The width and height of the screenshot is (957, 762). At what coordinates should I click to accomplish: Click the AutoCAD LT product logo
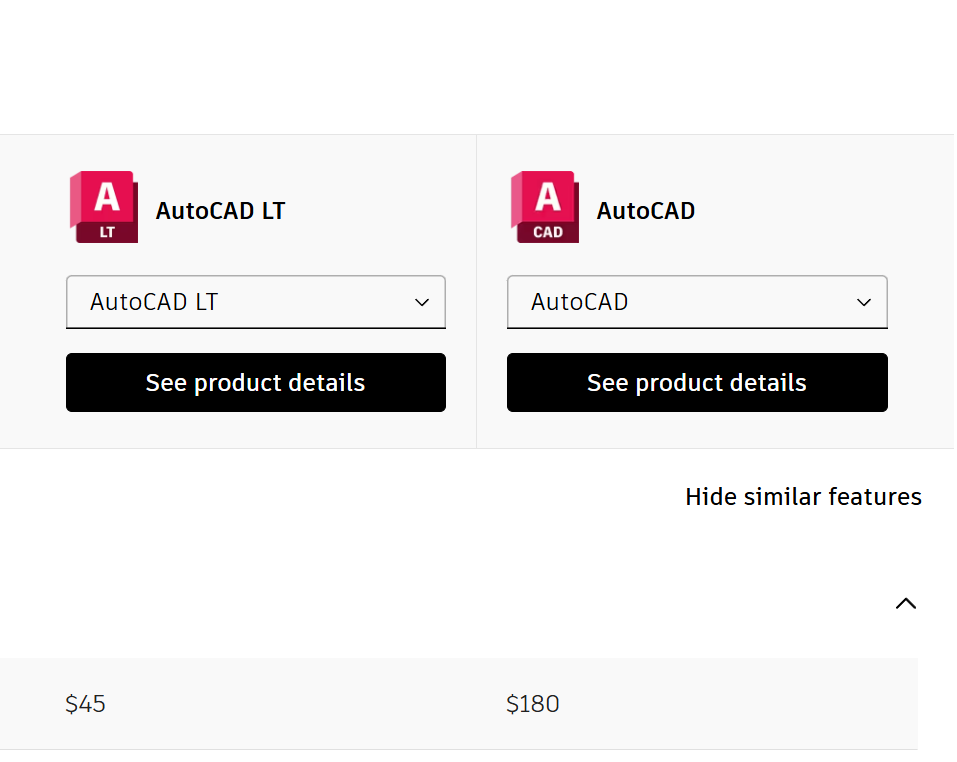click(x=103, y=207)
